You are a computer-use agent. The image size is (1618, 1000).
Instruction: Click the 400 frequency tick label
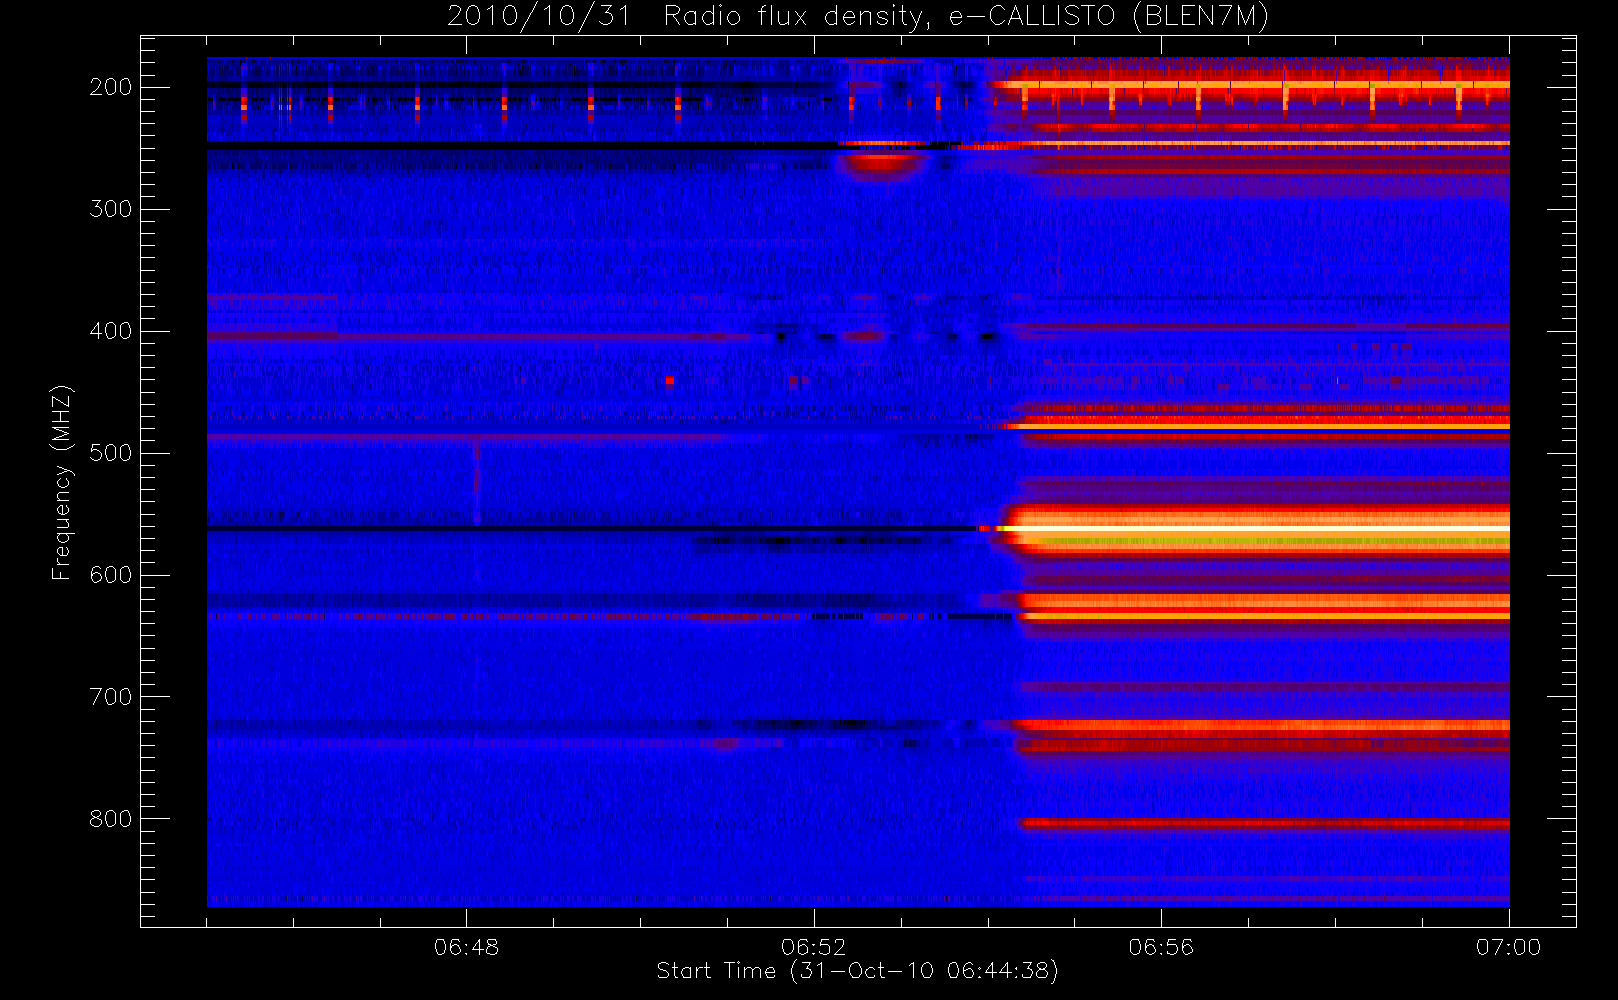click(x=110, y=331)
